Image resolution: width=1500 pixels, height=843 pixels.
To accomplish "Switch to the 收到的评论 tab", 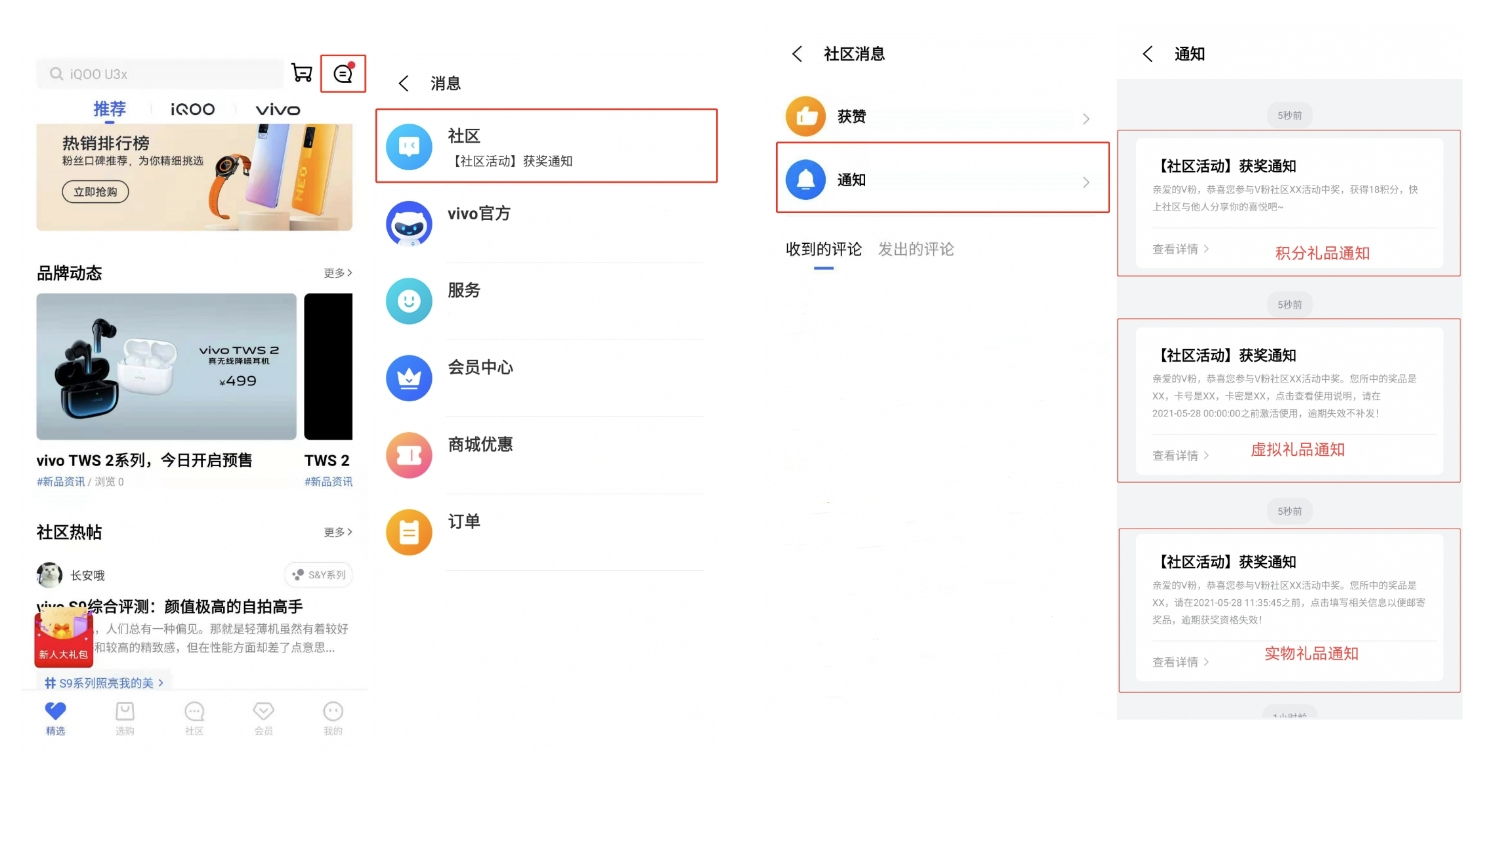I will [x=823, y=249].
